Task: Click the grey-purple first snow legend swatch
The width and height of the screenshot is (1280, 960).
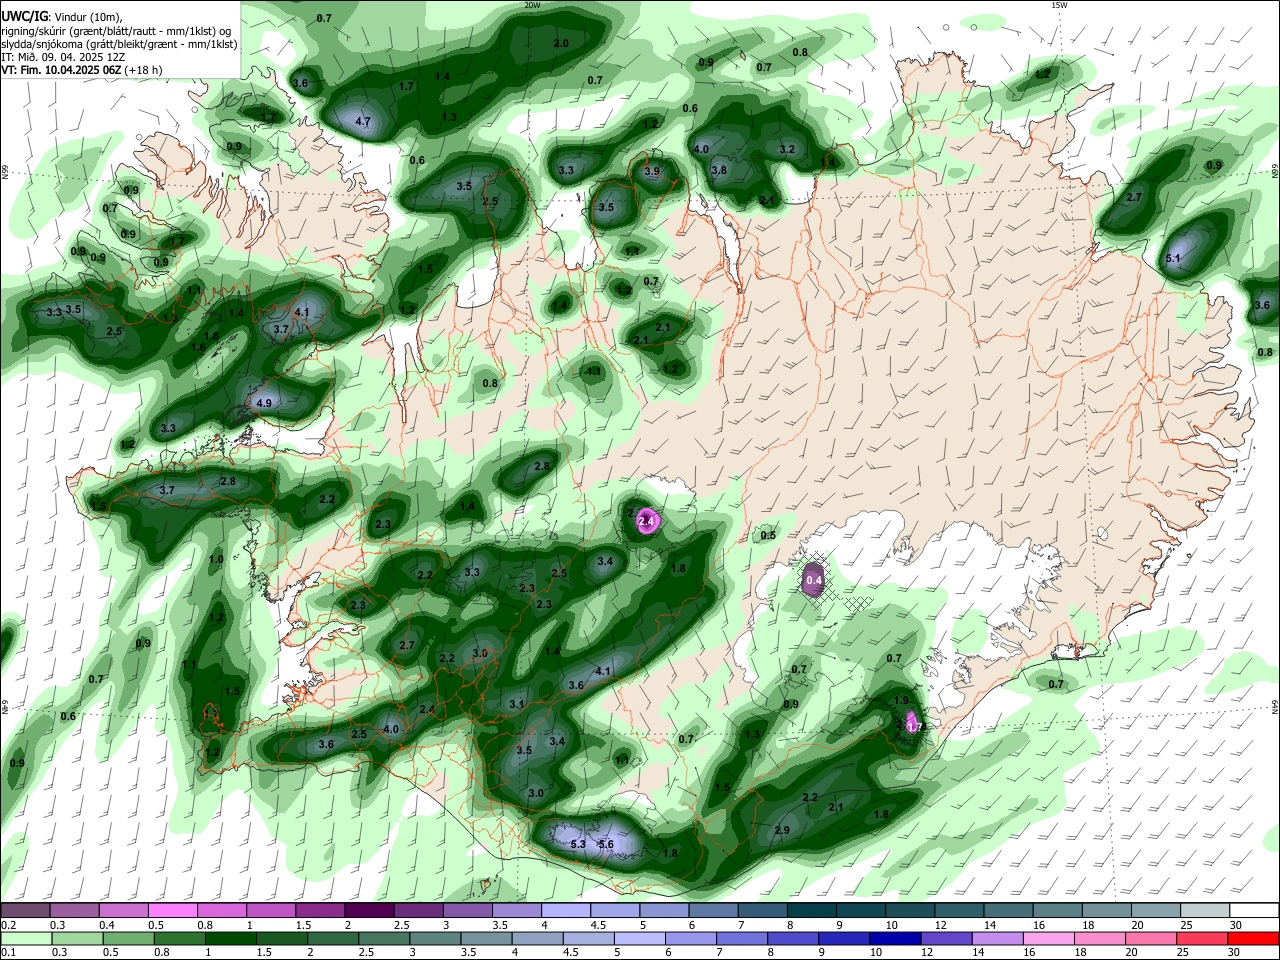Action: pyautogui.click(x=24, y=910)
